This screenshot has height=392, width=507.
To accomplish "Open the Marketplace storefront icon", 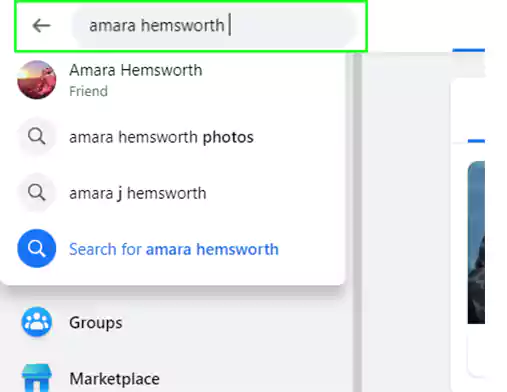I will (37, 378).
